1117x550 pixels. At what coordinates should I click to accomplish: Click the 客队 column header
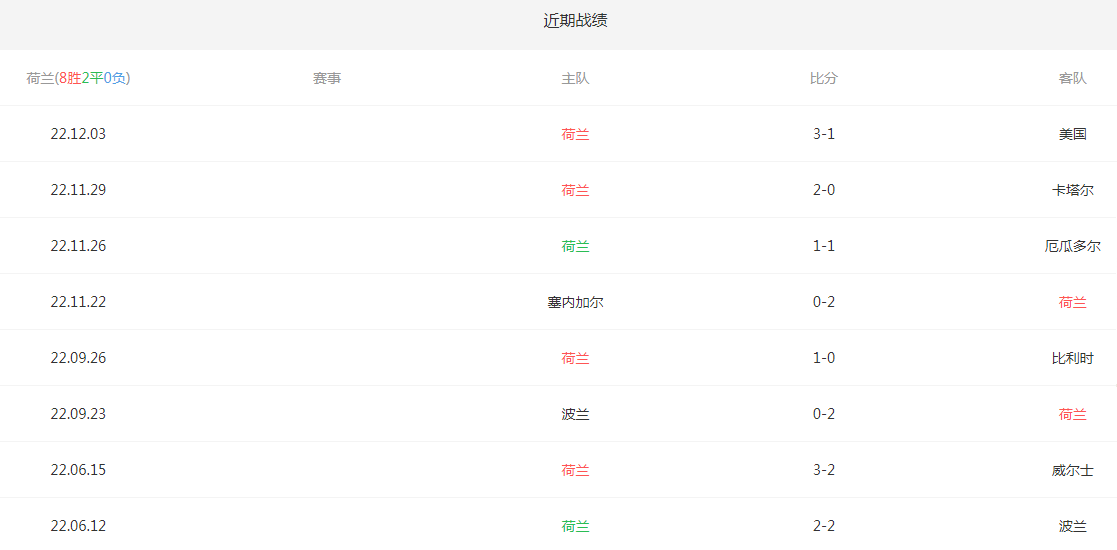tap(1072, 78)
